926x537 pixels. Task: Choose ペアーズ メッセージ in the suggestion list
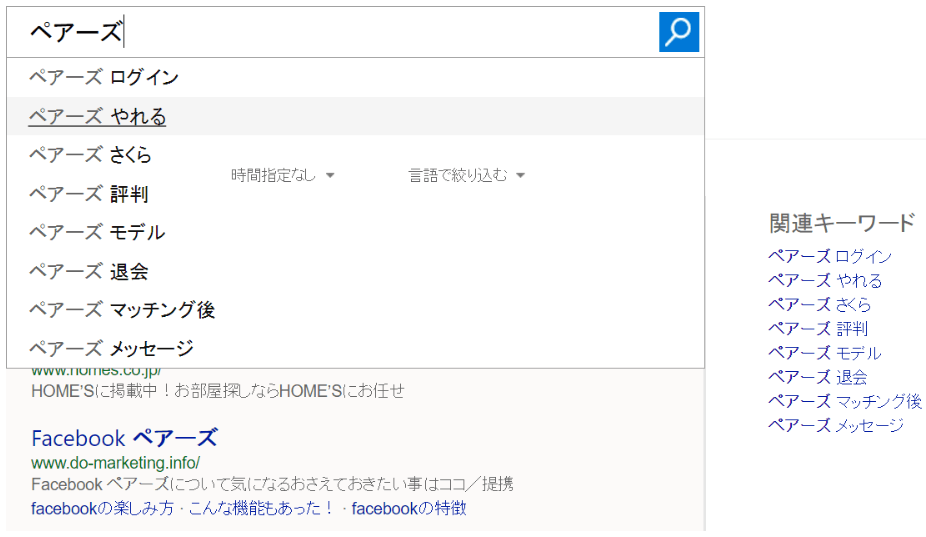pos(110,349)
